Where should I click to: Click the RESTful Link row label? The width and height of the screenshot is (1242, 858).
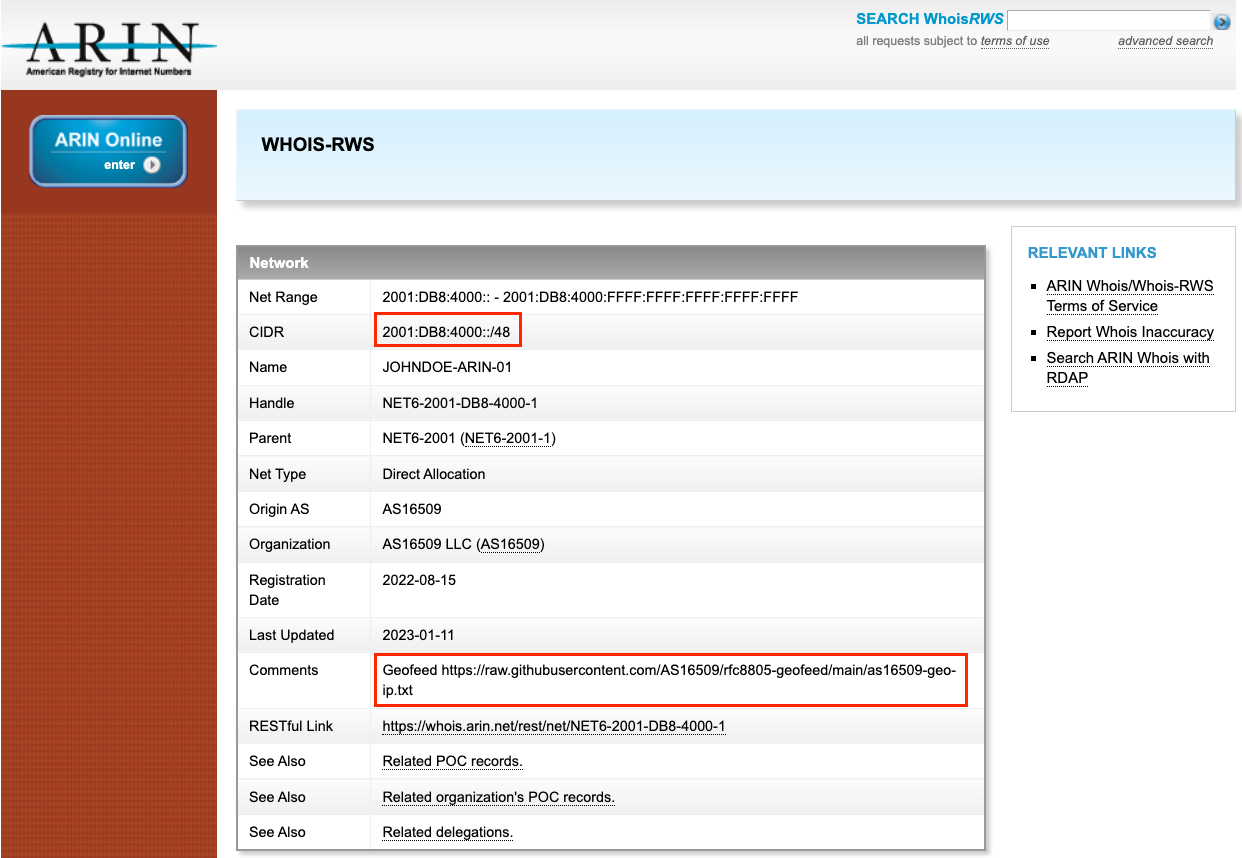coord(291,726)
